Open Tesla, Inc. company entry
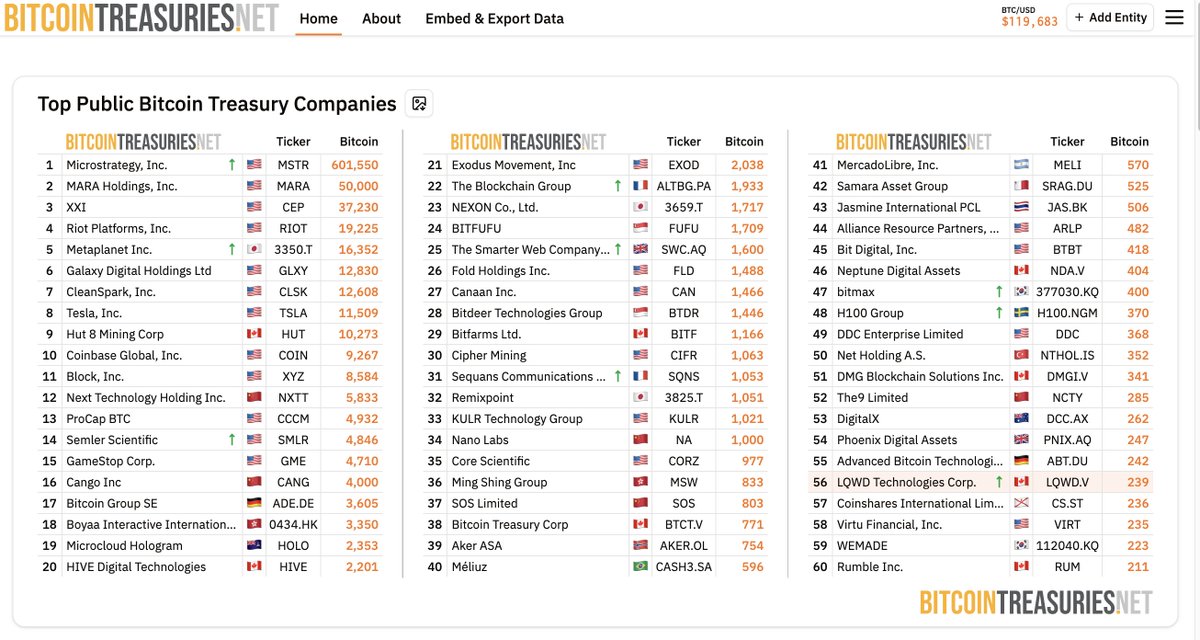 [94, 313]
